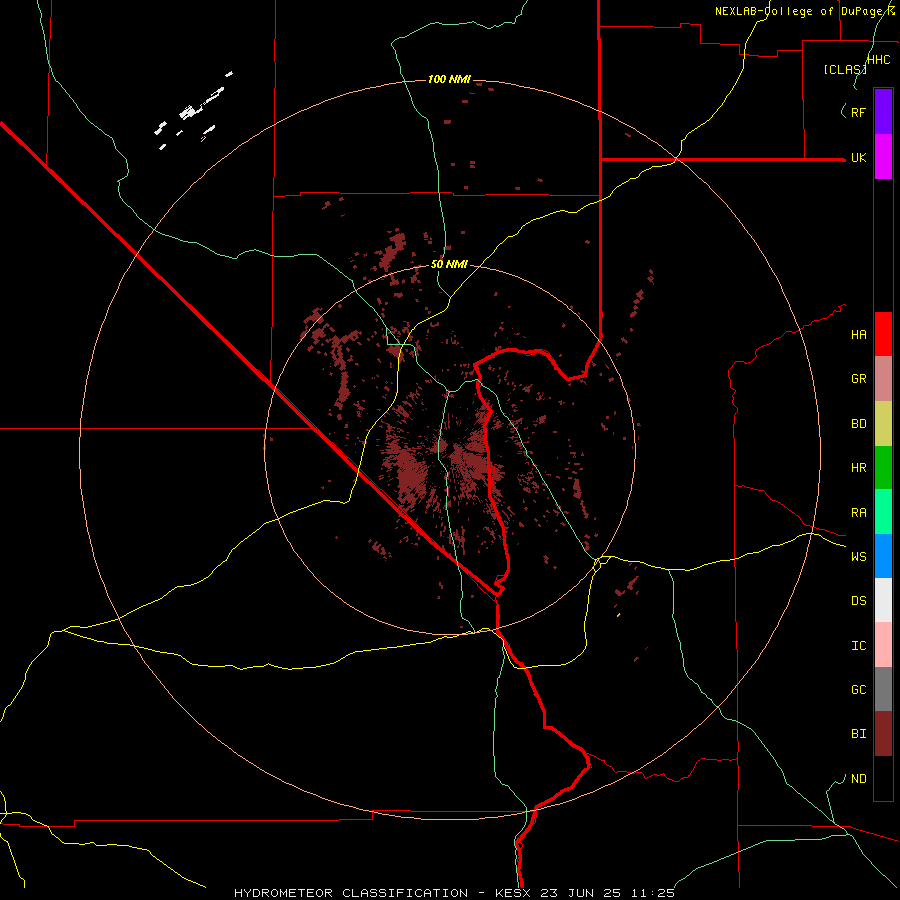
Task: Click the 'KESX' radar site identifier
Action: point(512,893)
